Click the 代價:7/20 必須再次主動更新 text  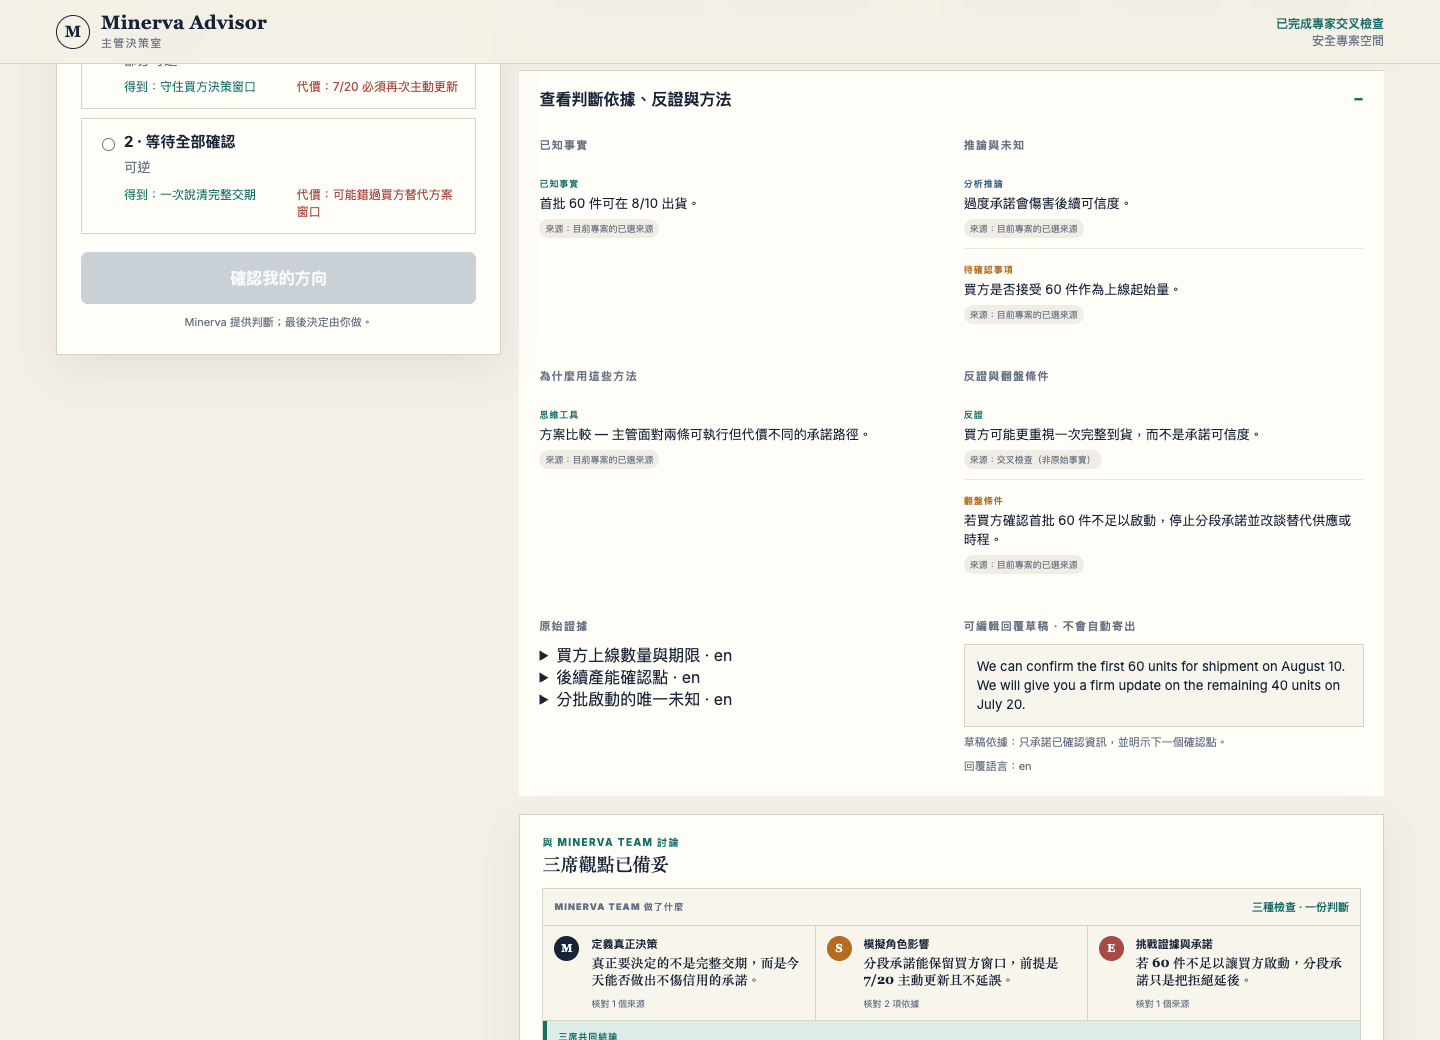pyautogui.click(x=377, y=87)
